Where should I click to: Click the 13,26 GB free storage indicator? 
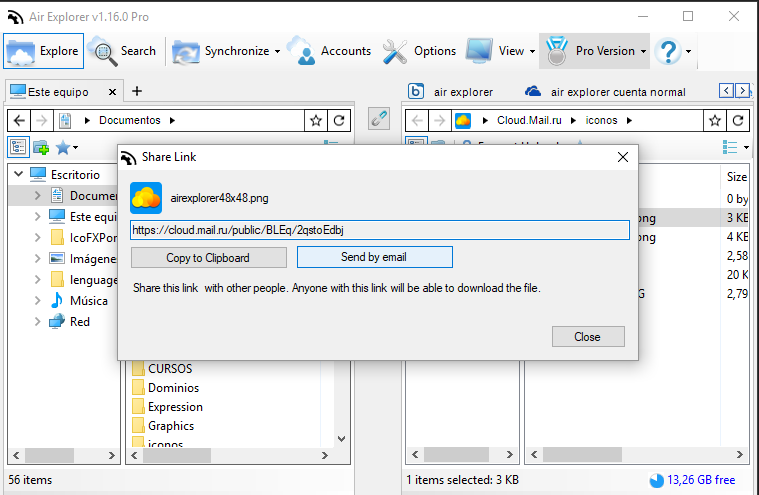[x=692, y=480]
